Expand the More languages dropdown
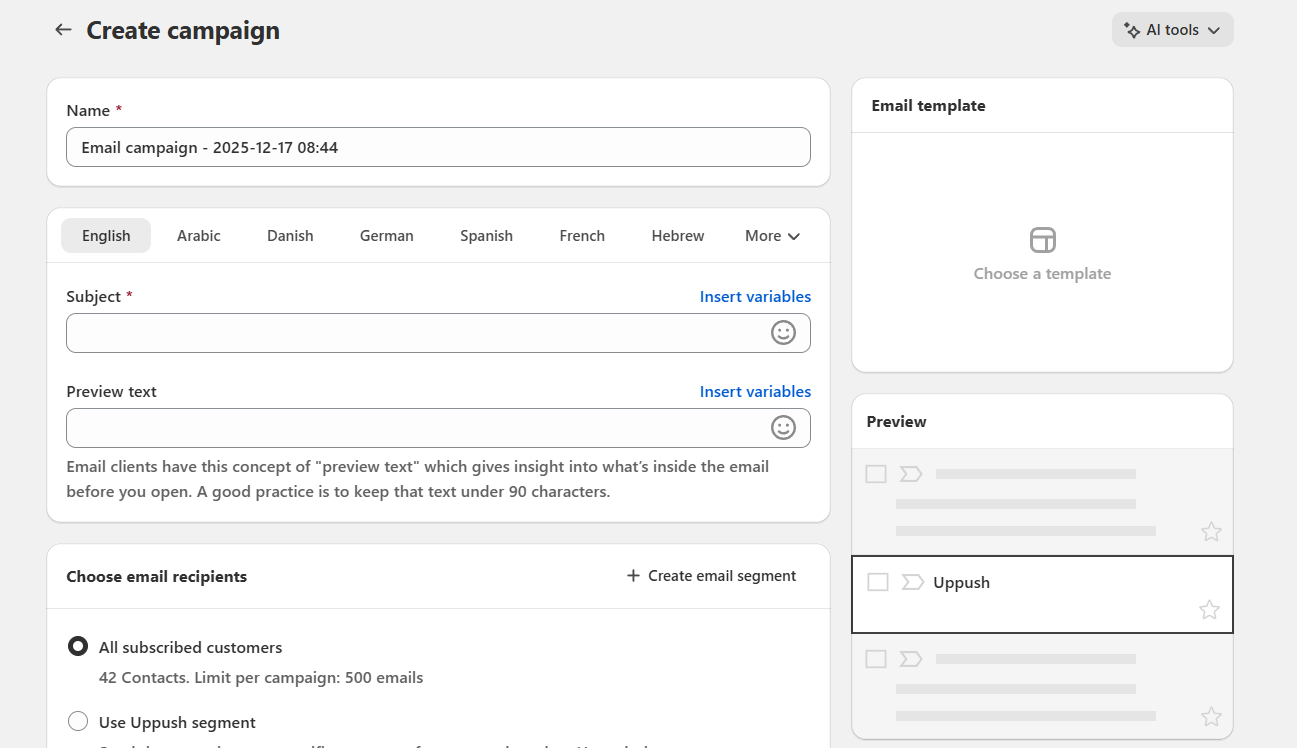Image resolution: width=1297 pixels, height=748 pixels. (x=772, y=236)
